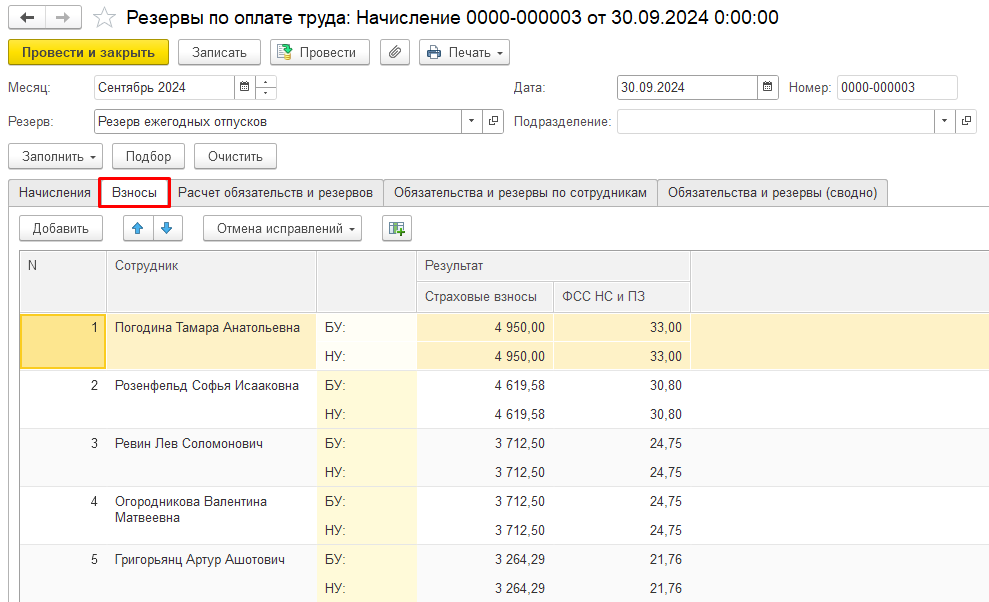Move row down with blue arrow

point(166,228)
